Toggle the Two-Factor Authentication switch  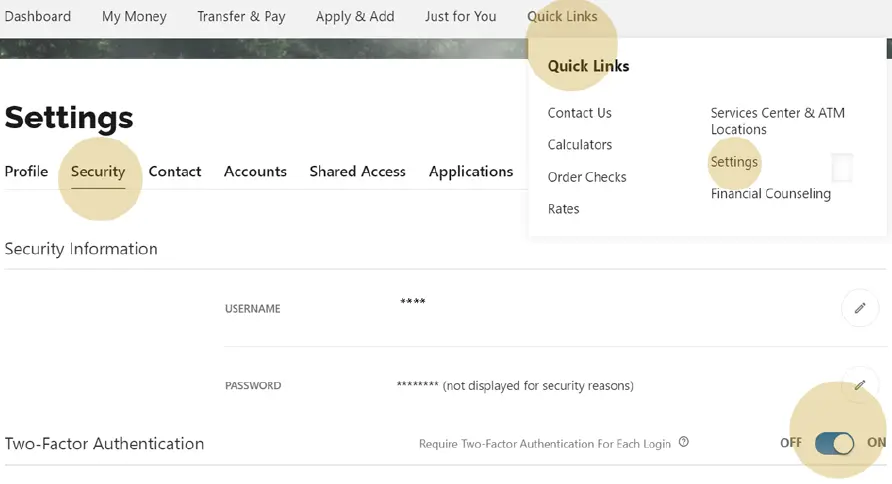click(x=834, y=443)
